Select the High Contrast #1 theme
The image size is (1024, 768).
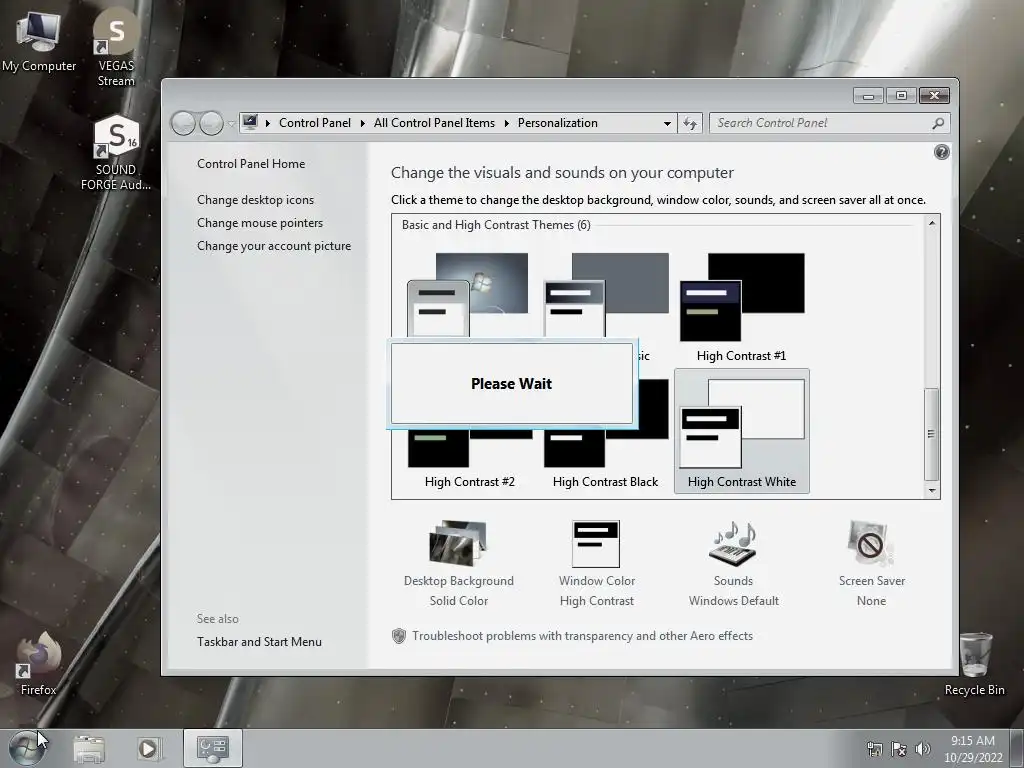pos(742,308)
